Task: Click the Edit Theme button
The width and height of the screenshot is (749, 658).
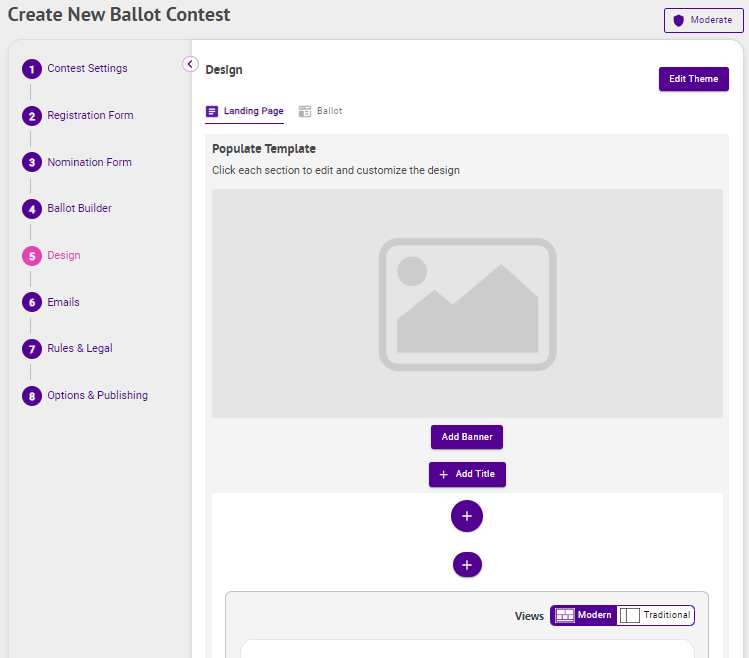Action: pos(694,79)
